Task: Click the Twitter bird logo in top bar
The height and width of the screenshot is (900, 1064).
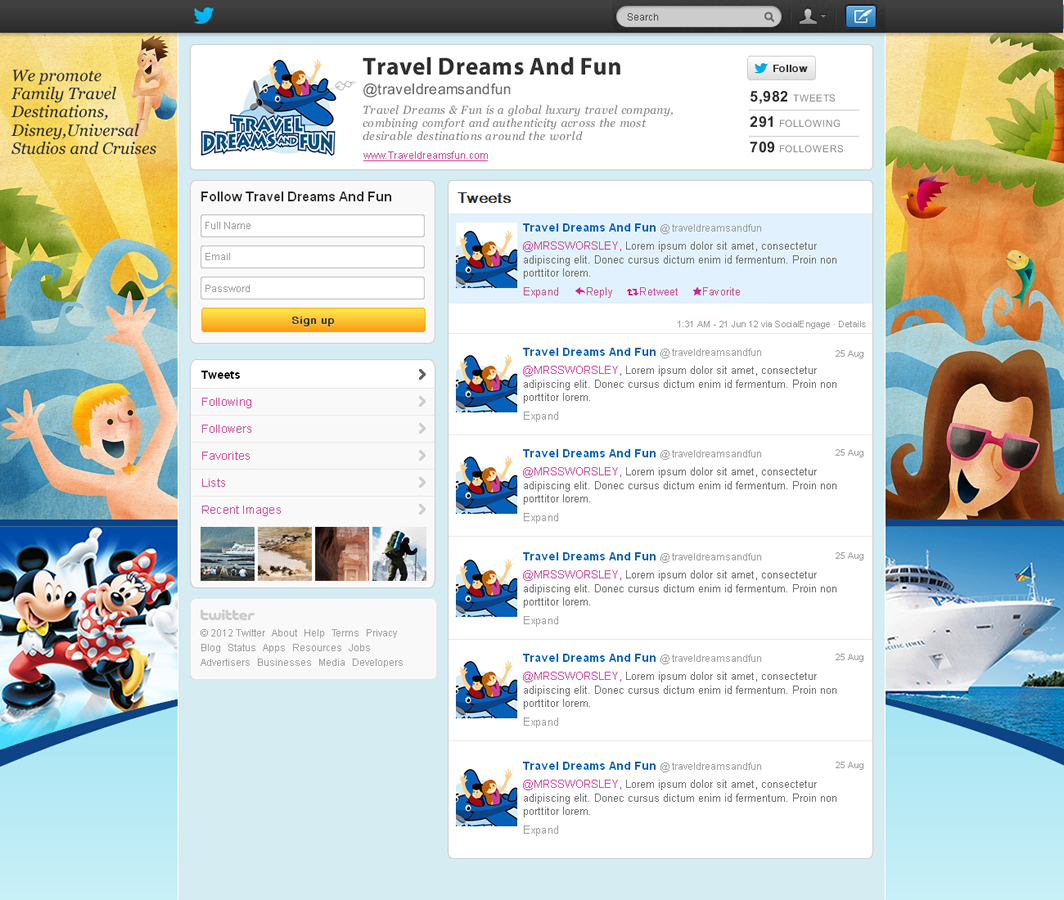Action: coord(204,16)
